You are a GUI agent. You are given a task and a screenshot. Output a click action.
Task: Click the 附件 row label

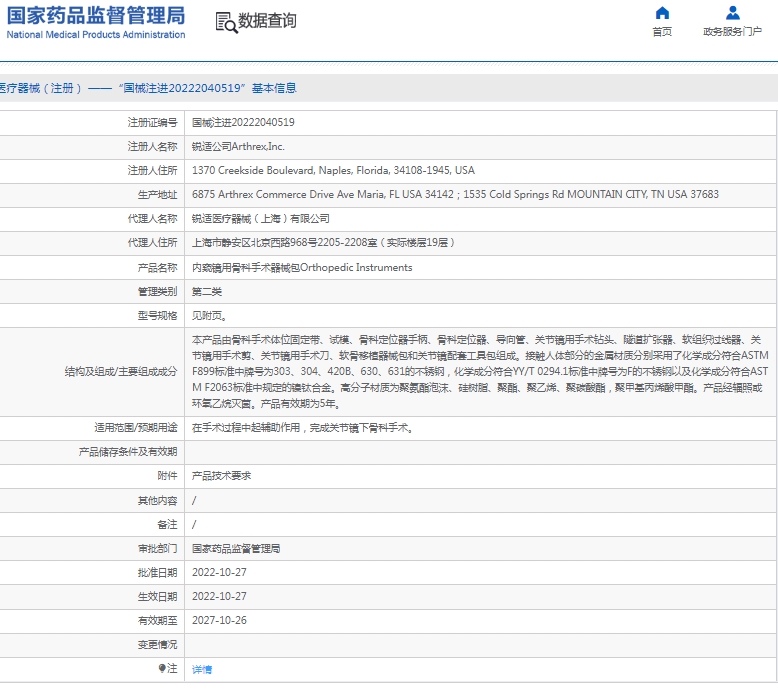tap(167, 476)
